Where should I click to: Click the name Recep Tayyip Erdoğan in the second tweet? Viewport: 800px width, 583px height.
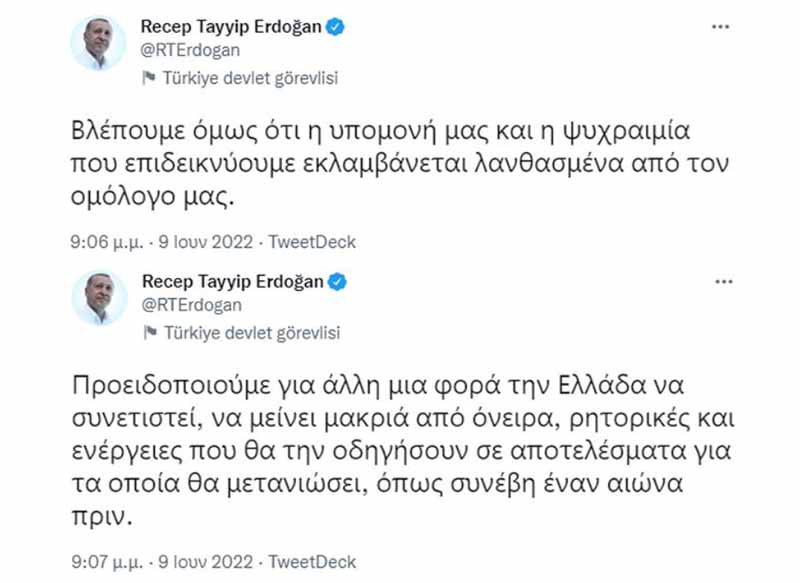(x=232, y=282)
